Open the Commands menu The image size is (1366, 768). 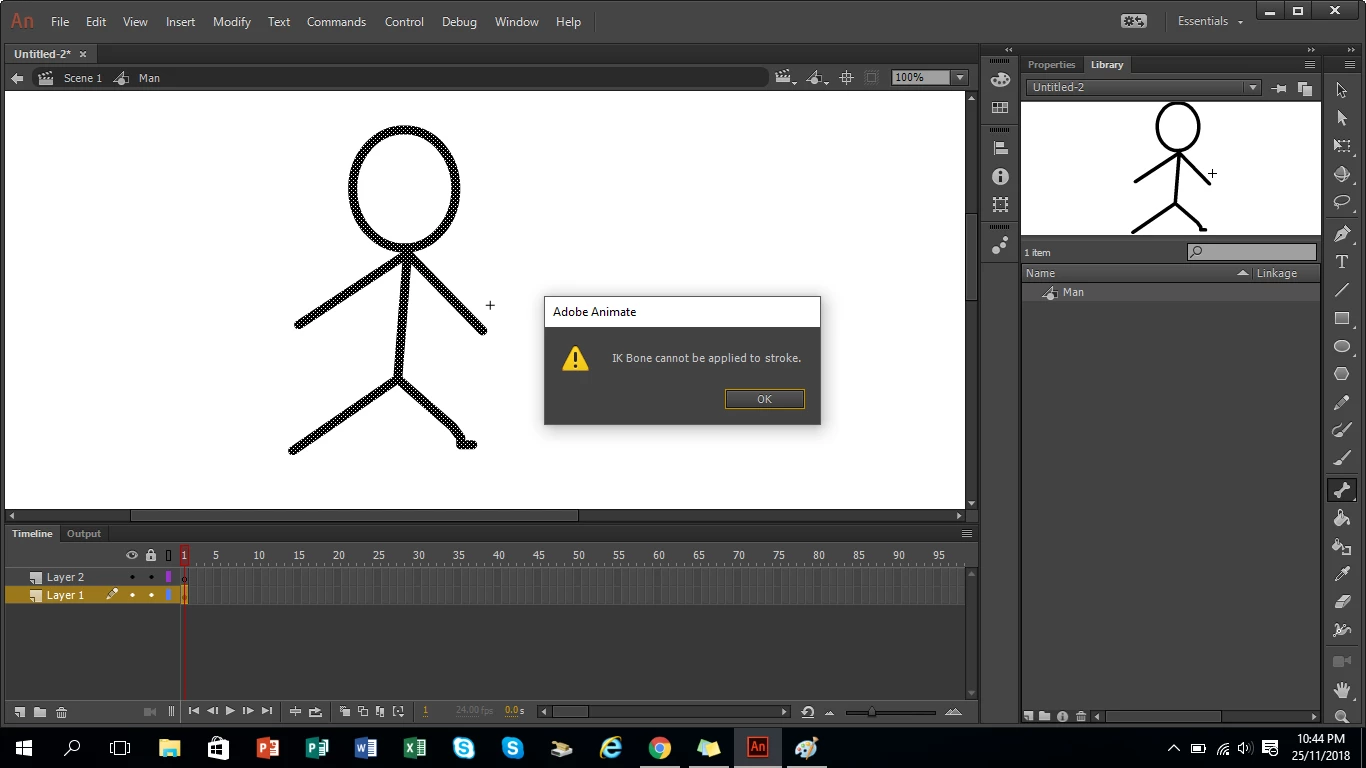336,21
